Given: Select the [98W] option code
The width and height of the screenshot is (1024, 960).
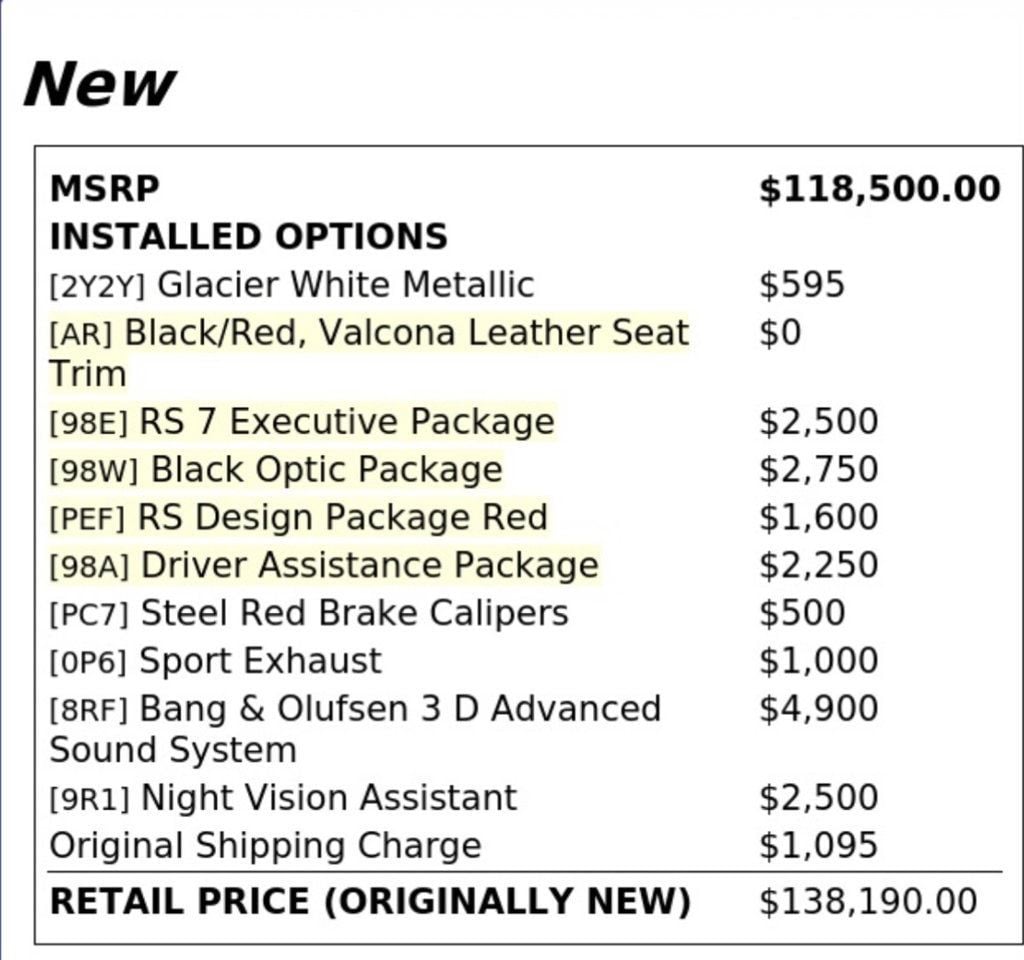Looking at the screenshot, I should [94, 470].
